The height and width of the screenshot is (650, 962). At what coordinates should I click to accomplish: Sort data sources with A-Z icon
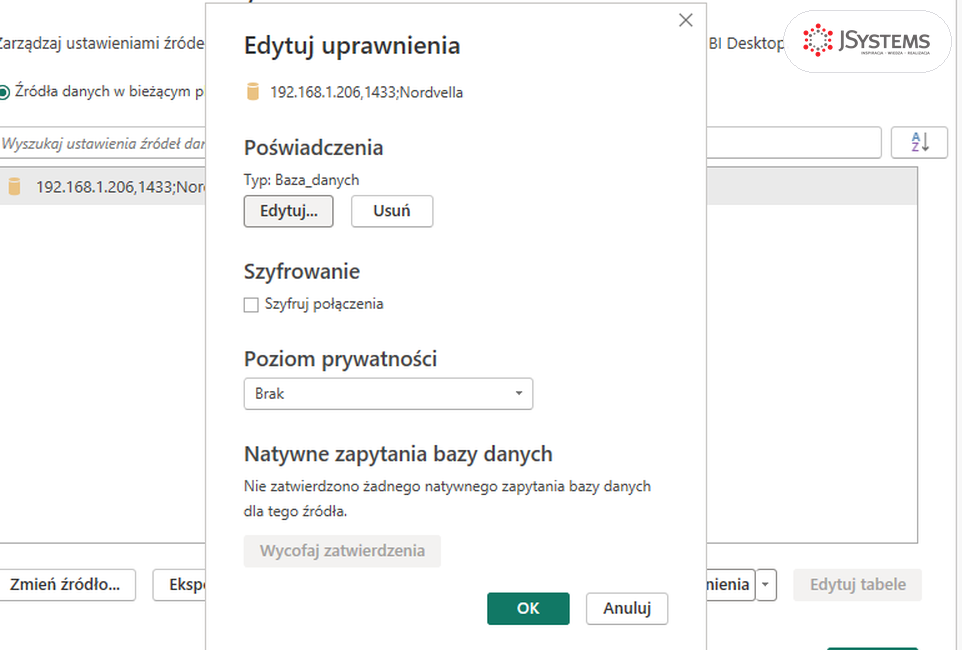919,142
